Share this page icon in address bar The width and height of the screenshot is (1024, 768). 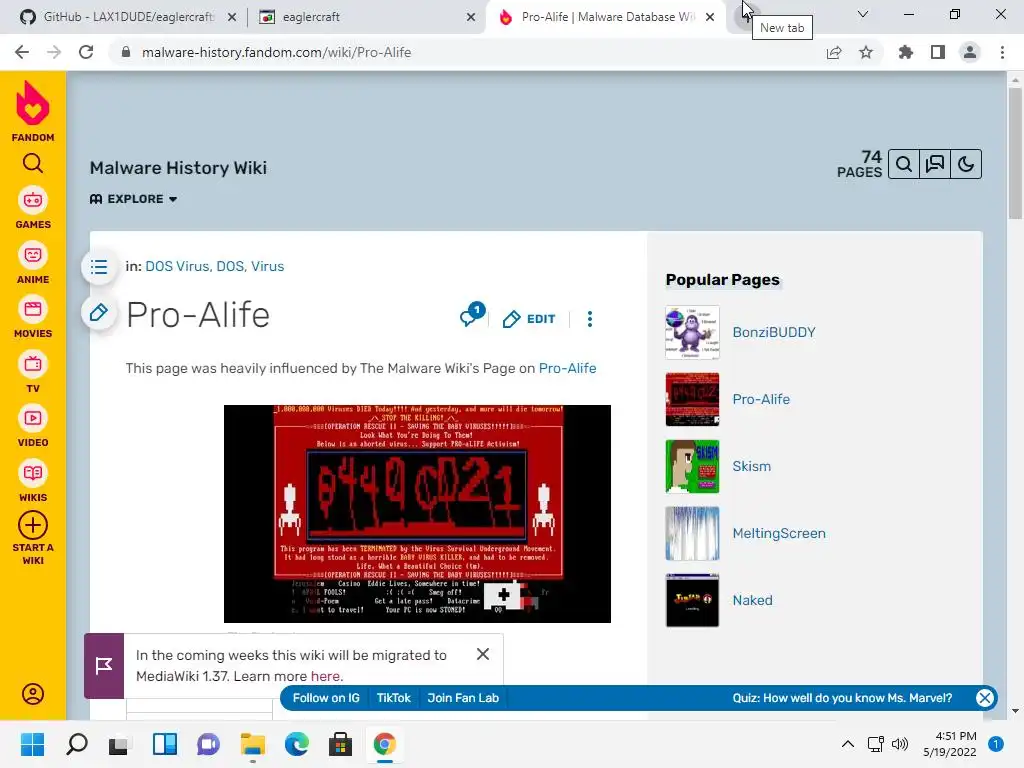[834, 52]
